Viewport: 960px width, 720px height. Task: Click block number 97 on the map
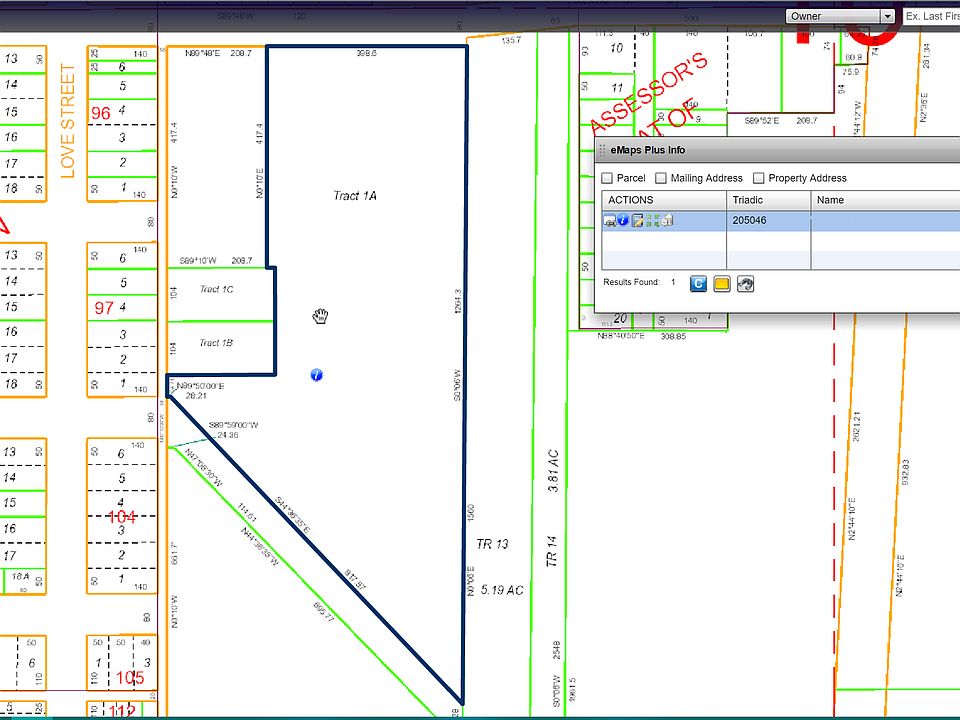pyautogui.click(x=103, y=307)
